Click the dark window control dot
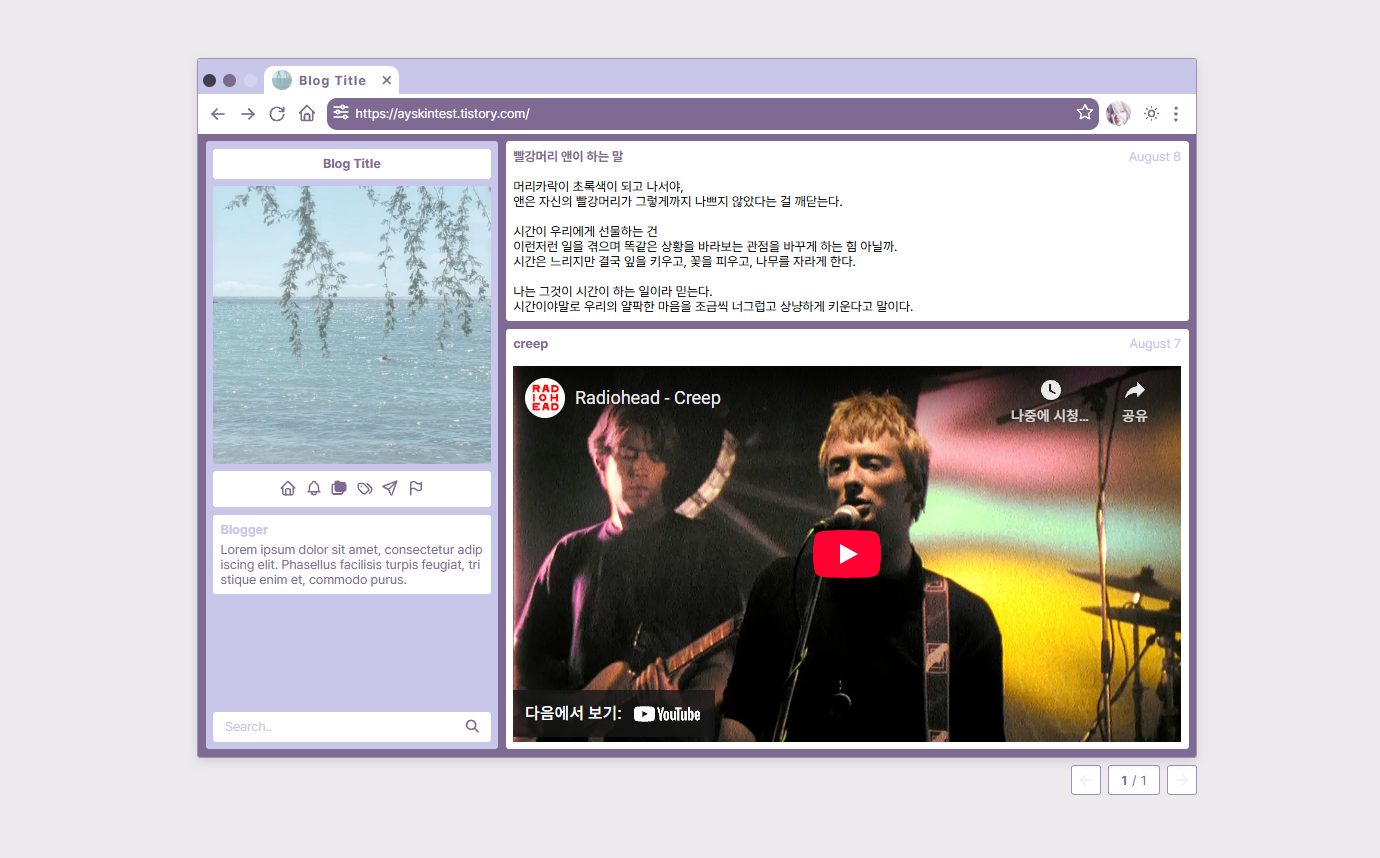Image resolution: width=1380 pixels, height=858 pixels. (210, 80)
